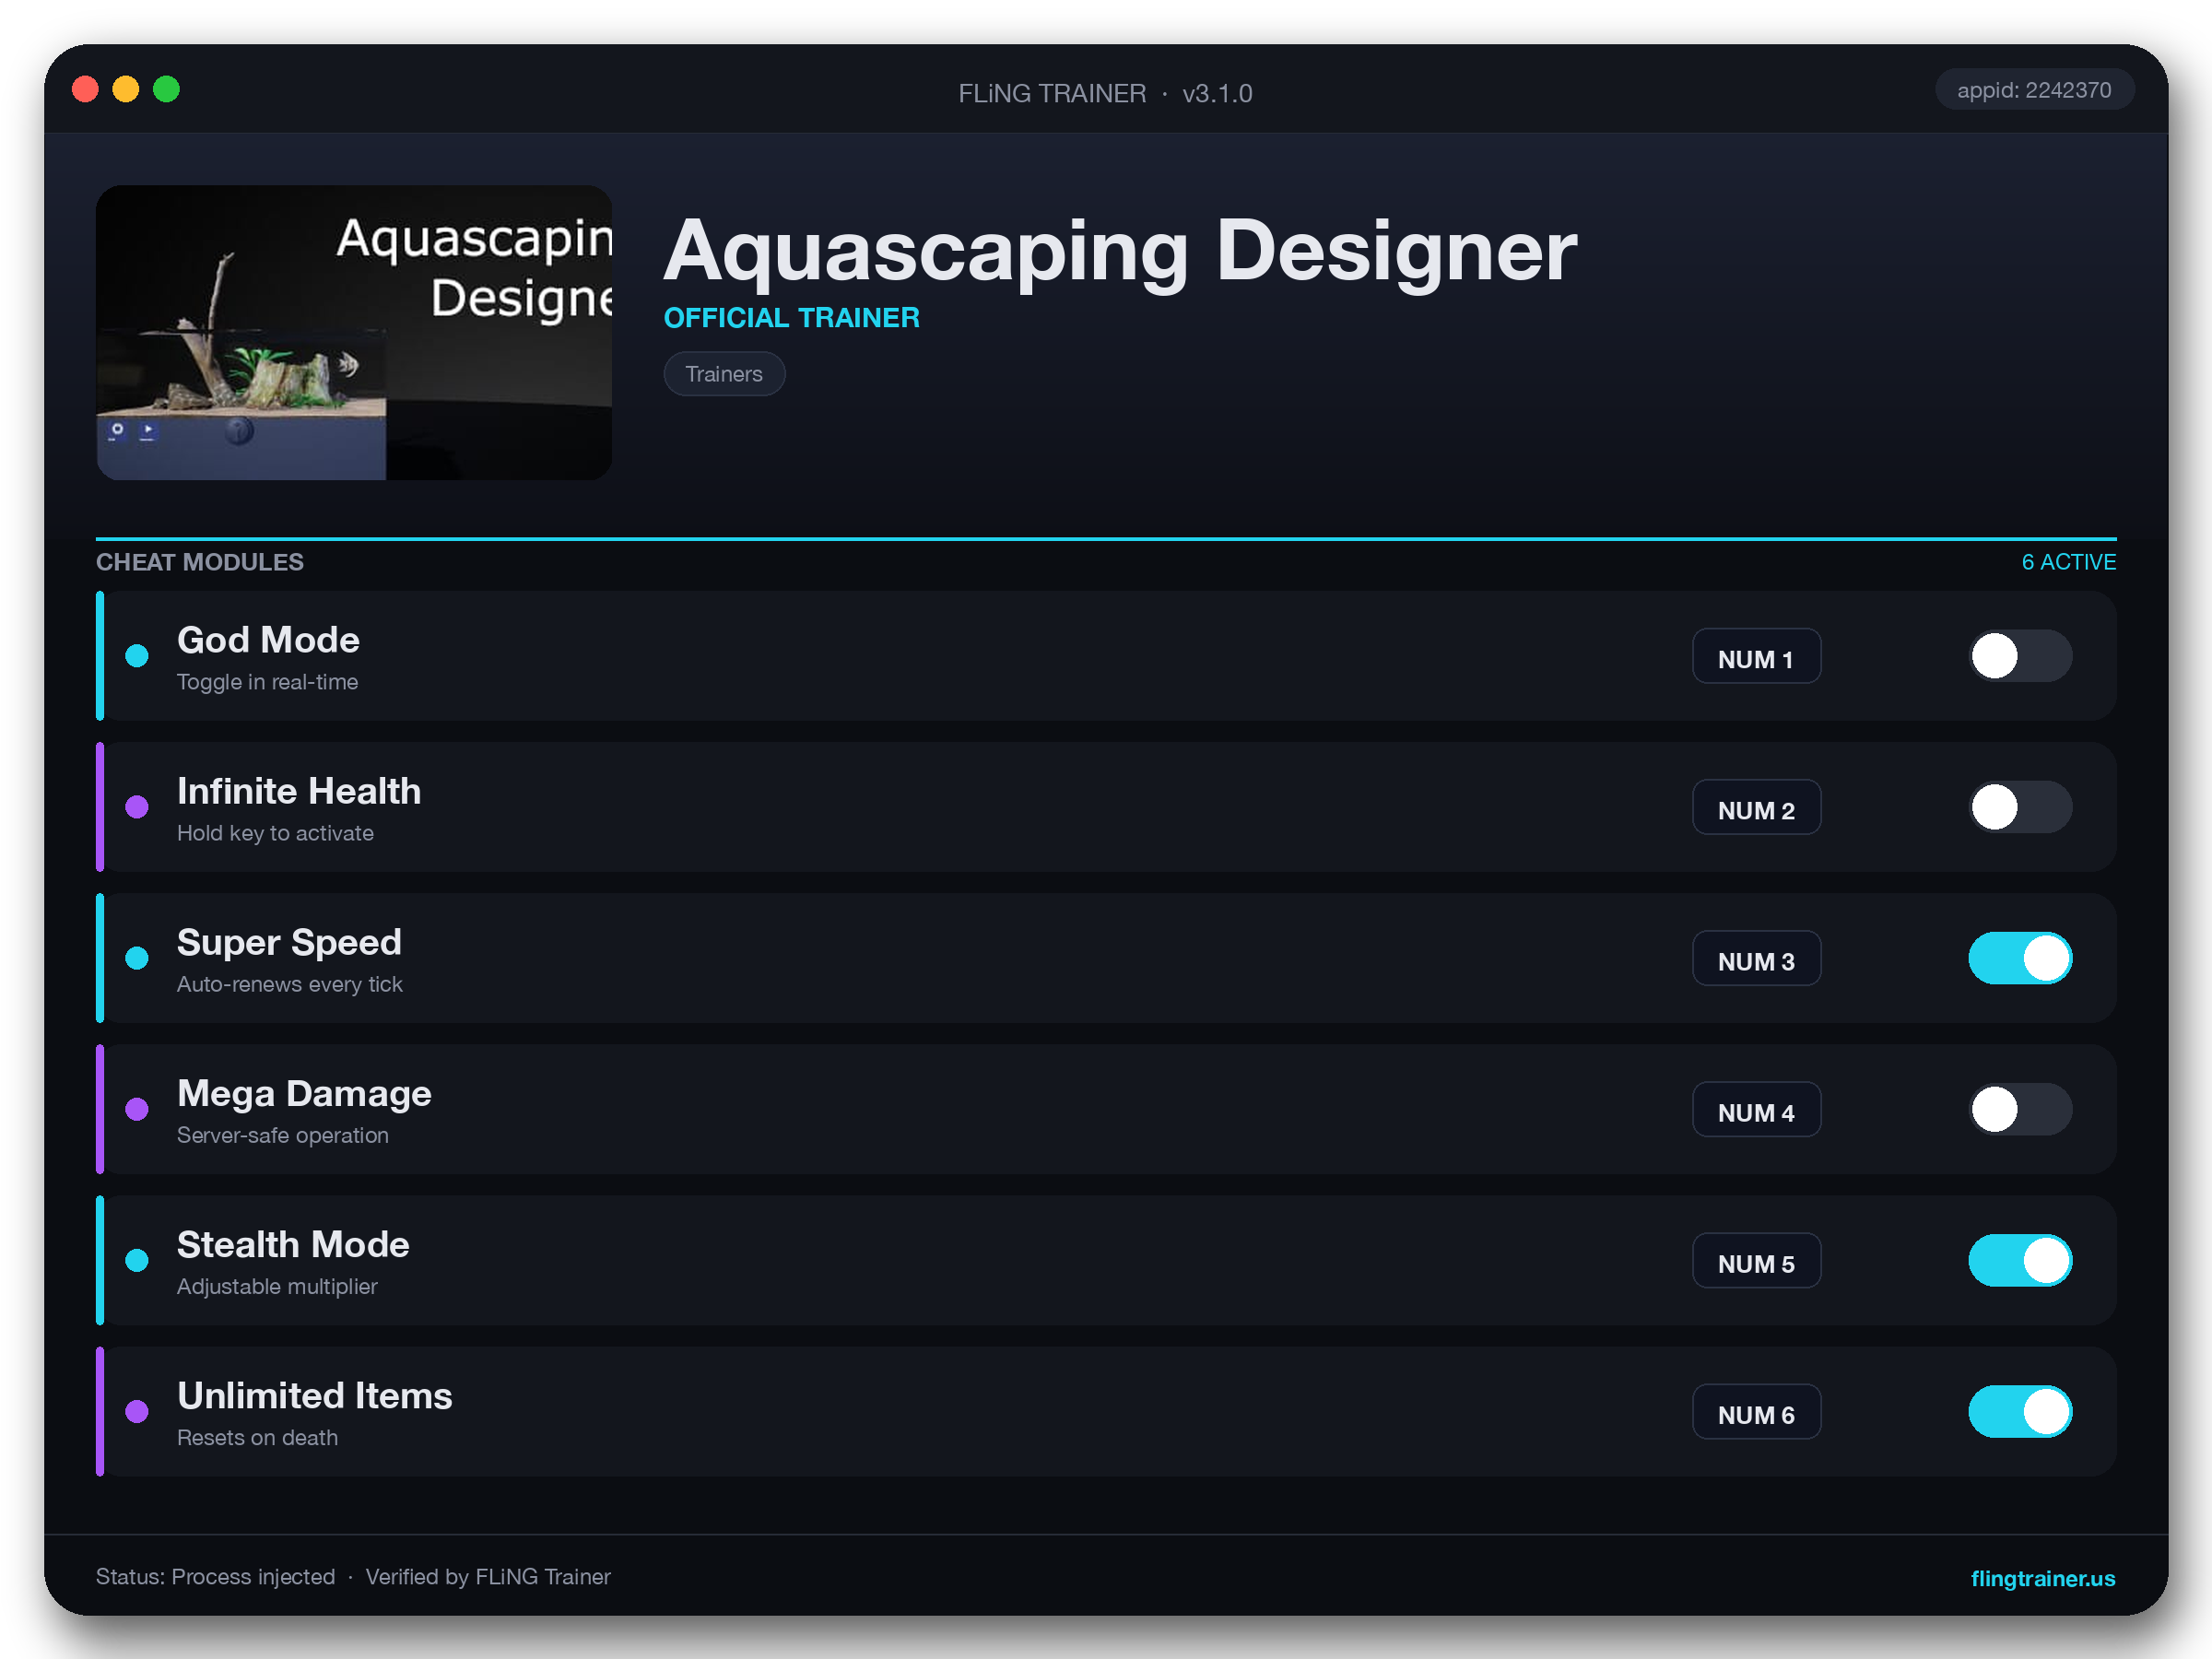Click the Super Speed module name
Image resolution: width=2212 pixels, height=1659 pixels.
click(289, 942)
